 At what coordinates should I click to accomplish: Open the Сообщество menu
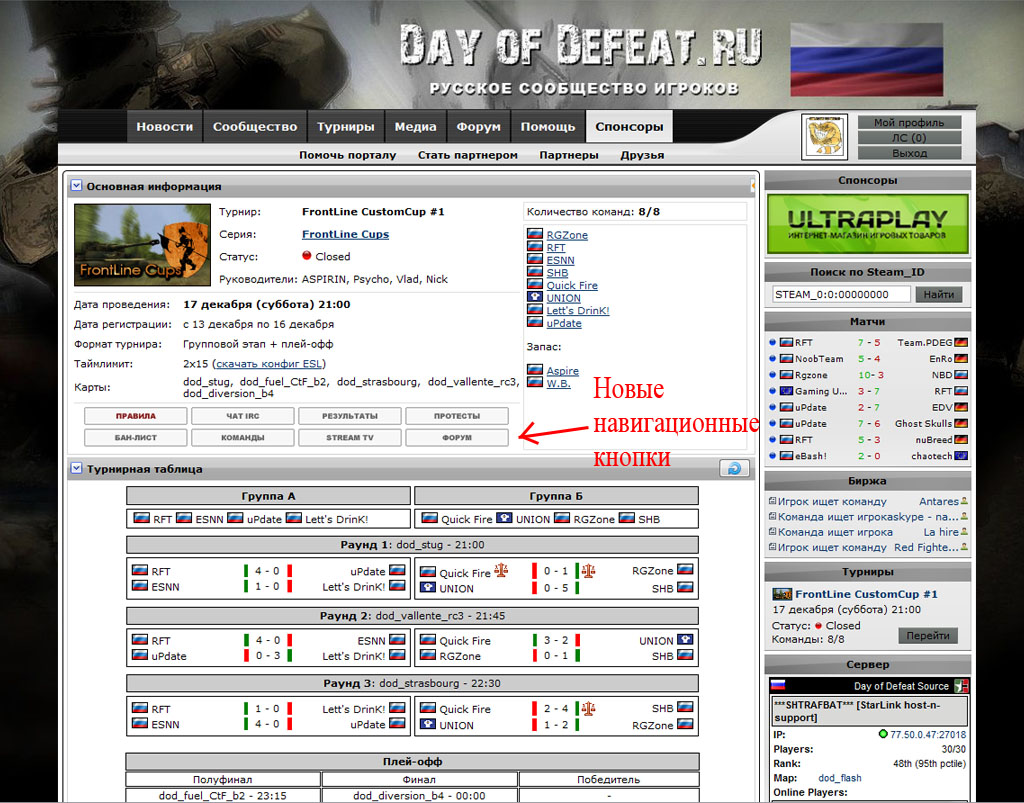click(255, 127)
